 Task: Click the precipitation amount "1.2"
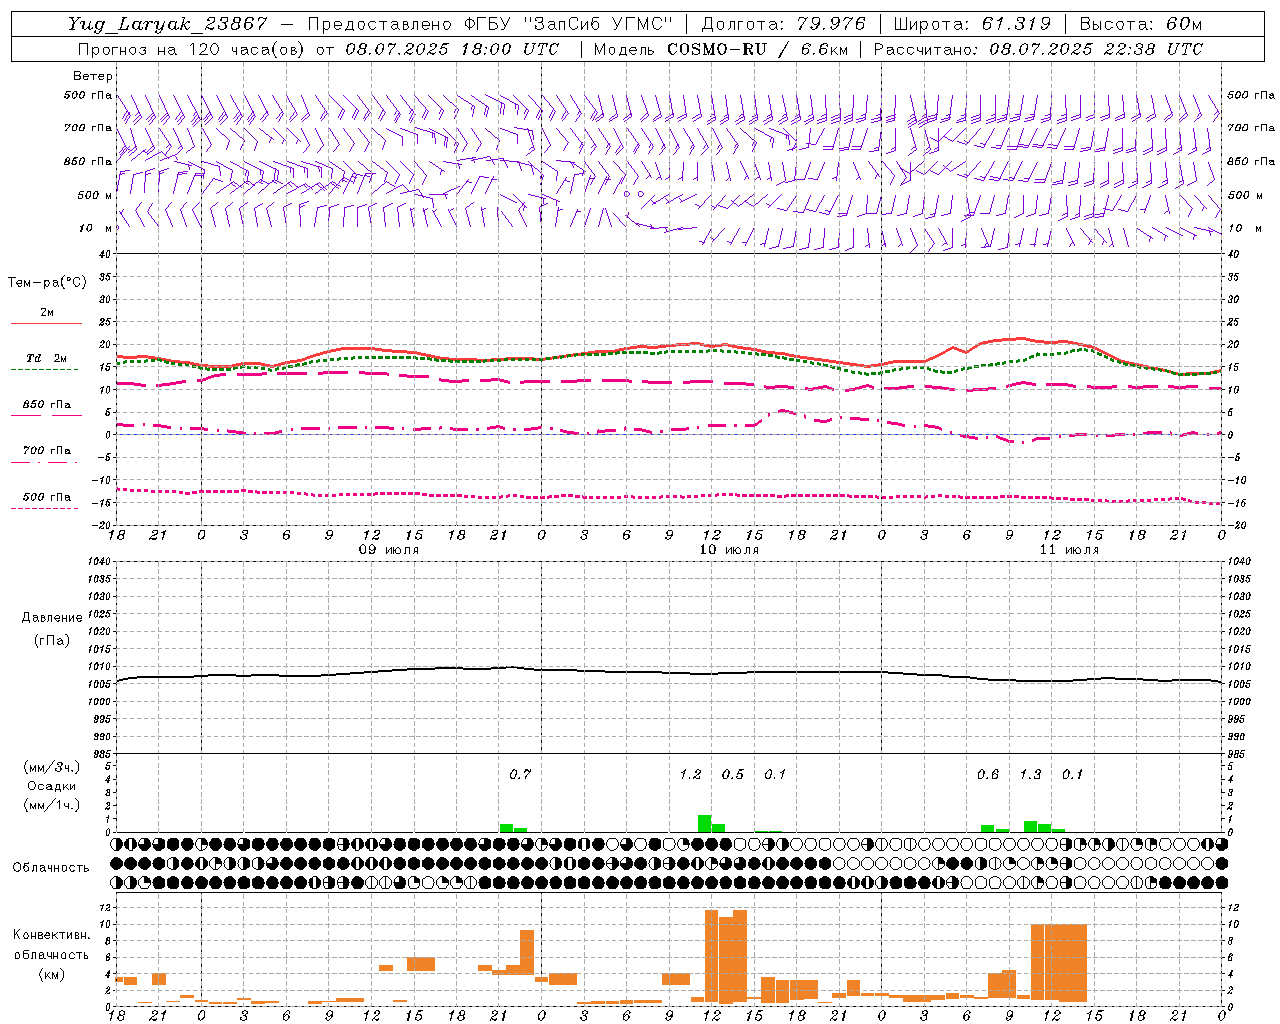click(690, 774)
